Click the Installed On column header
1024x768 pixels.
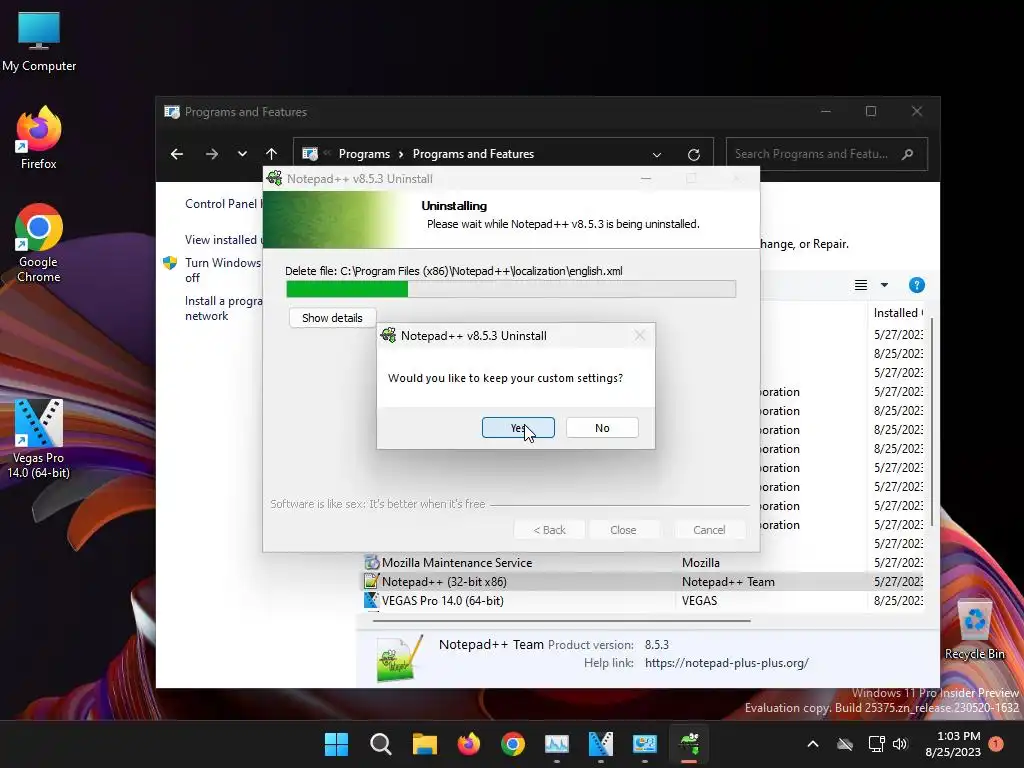point(897,313)
